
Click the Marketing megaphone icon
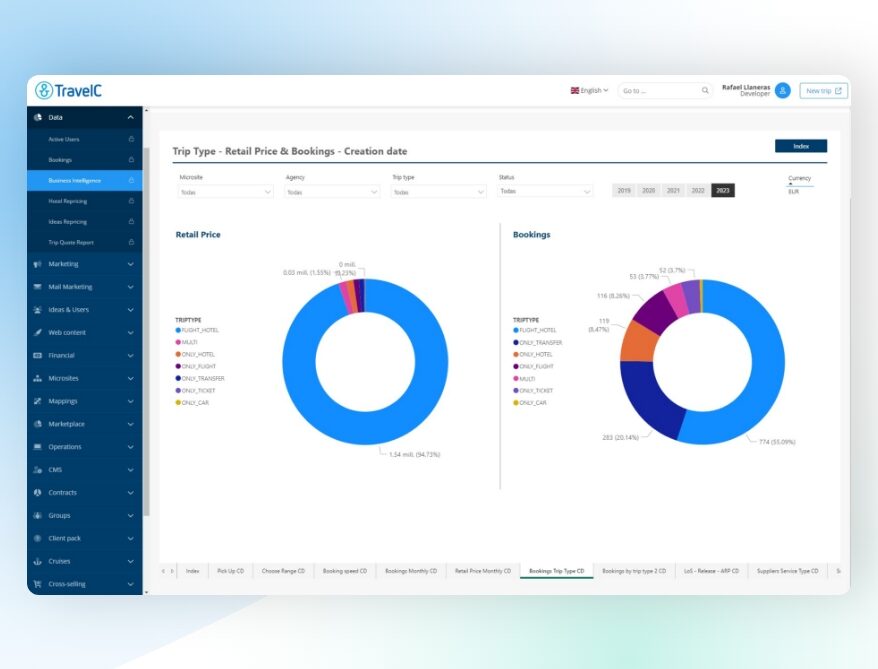pyautogui.click(x=38, y=264)
